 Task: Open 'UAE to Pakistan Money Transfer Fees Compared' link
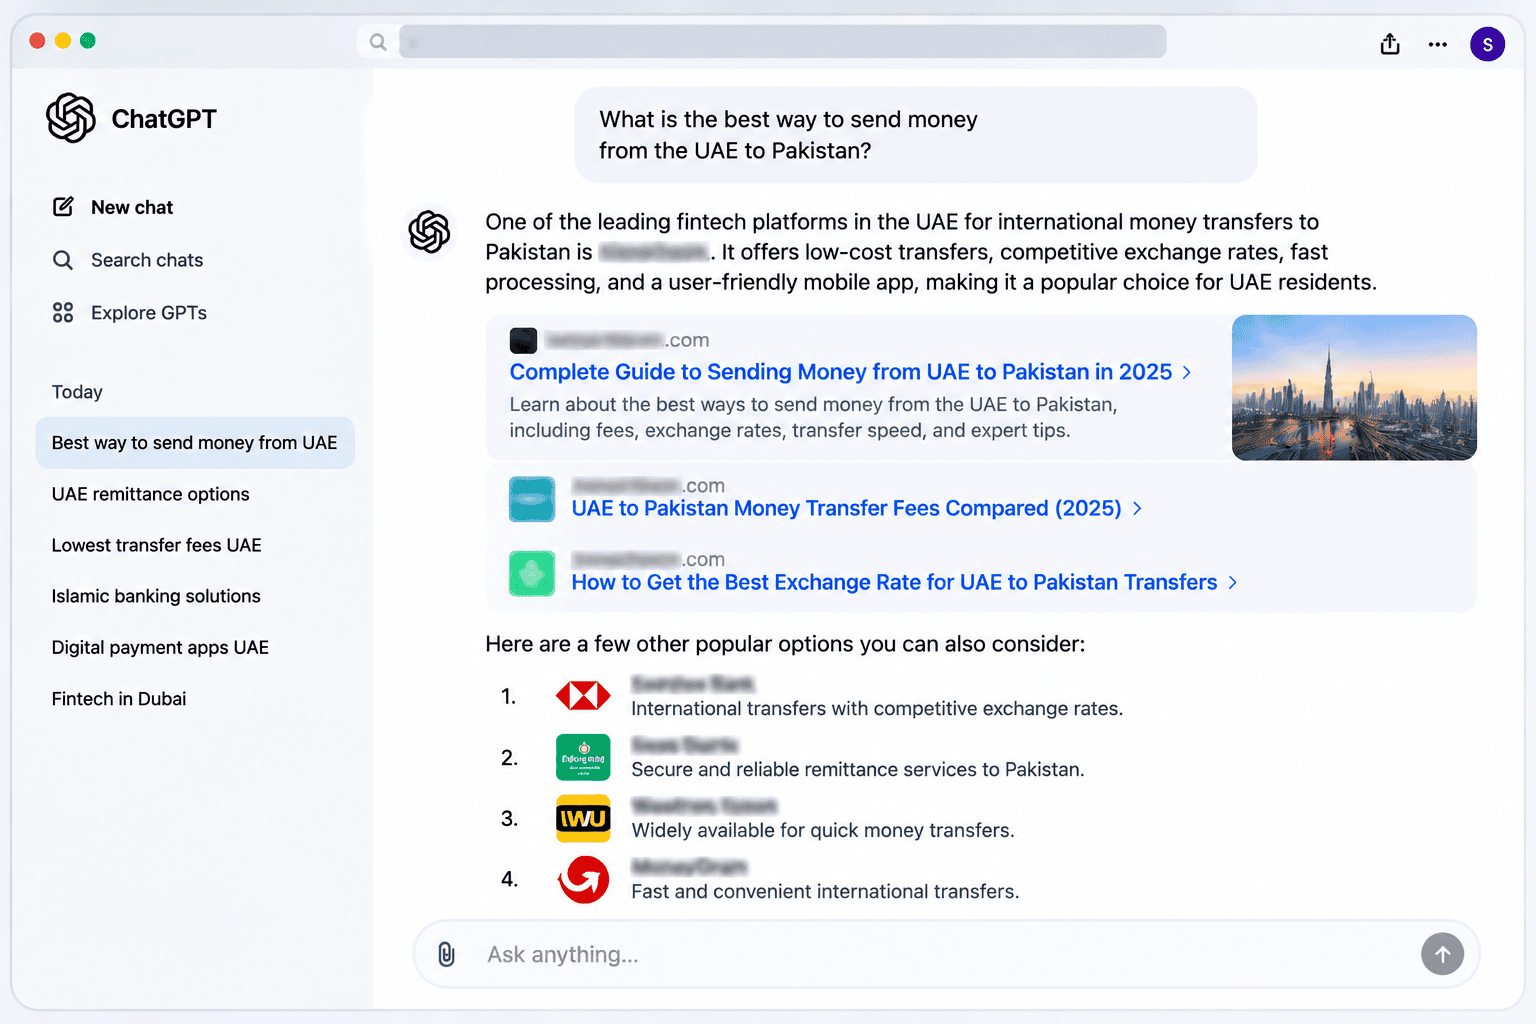847,508
